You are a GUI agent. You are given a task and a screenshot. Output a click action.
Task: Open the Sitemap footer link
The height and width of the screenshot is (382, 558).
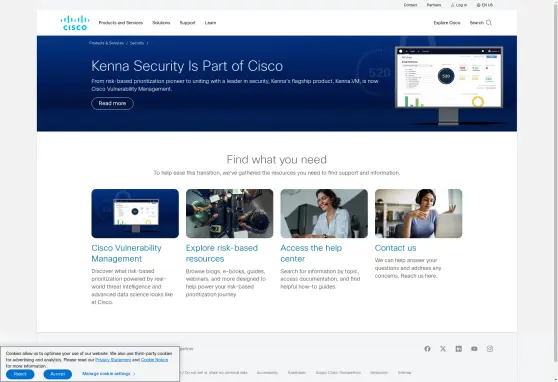point(405,373)
